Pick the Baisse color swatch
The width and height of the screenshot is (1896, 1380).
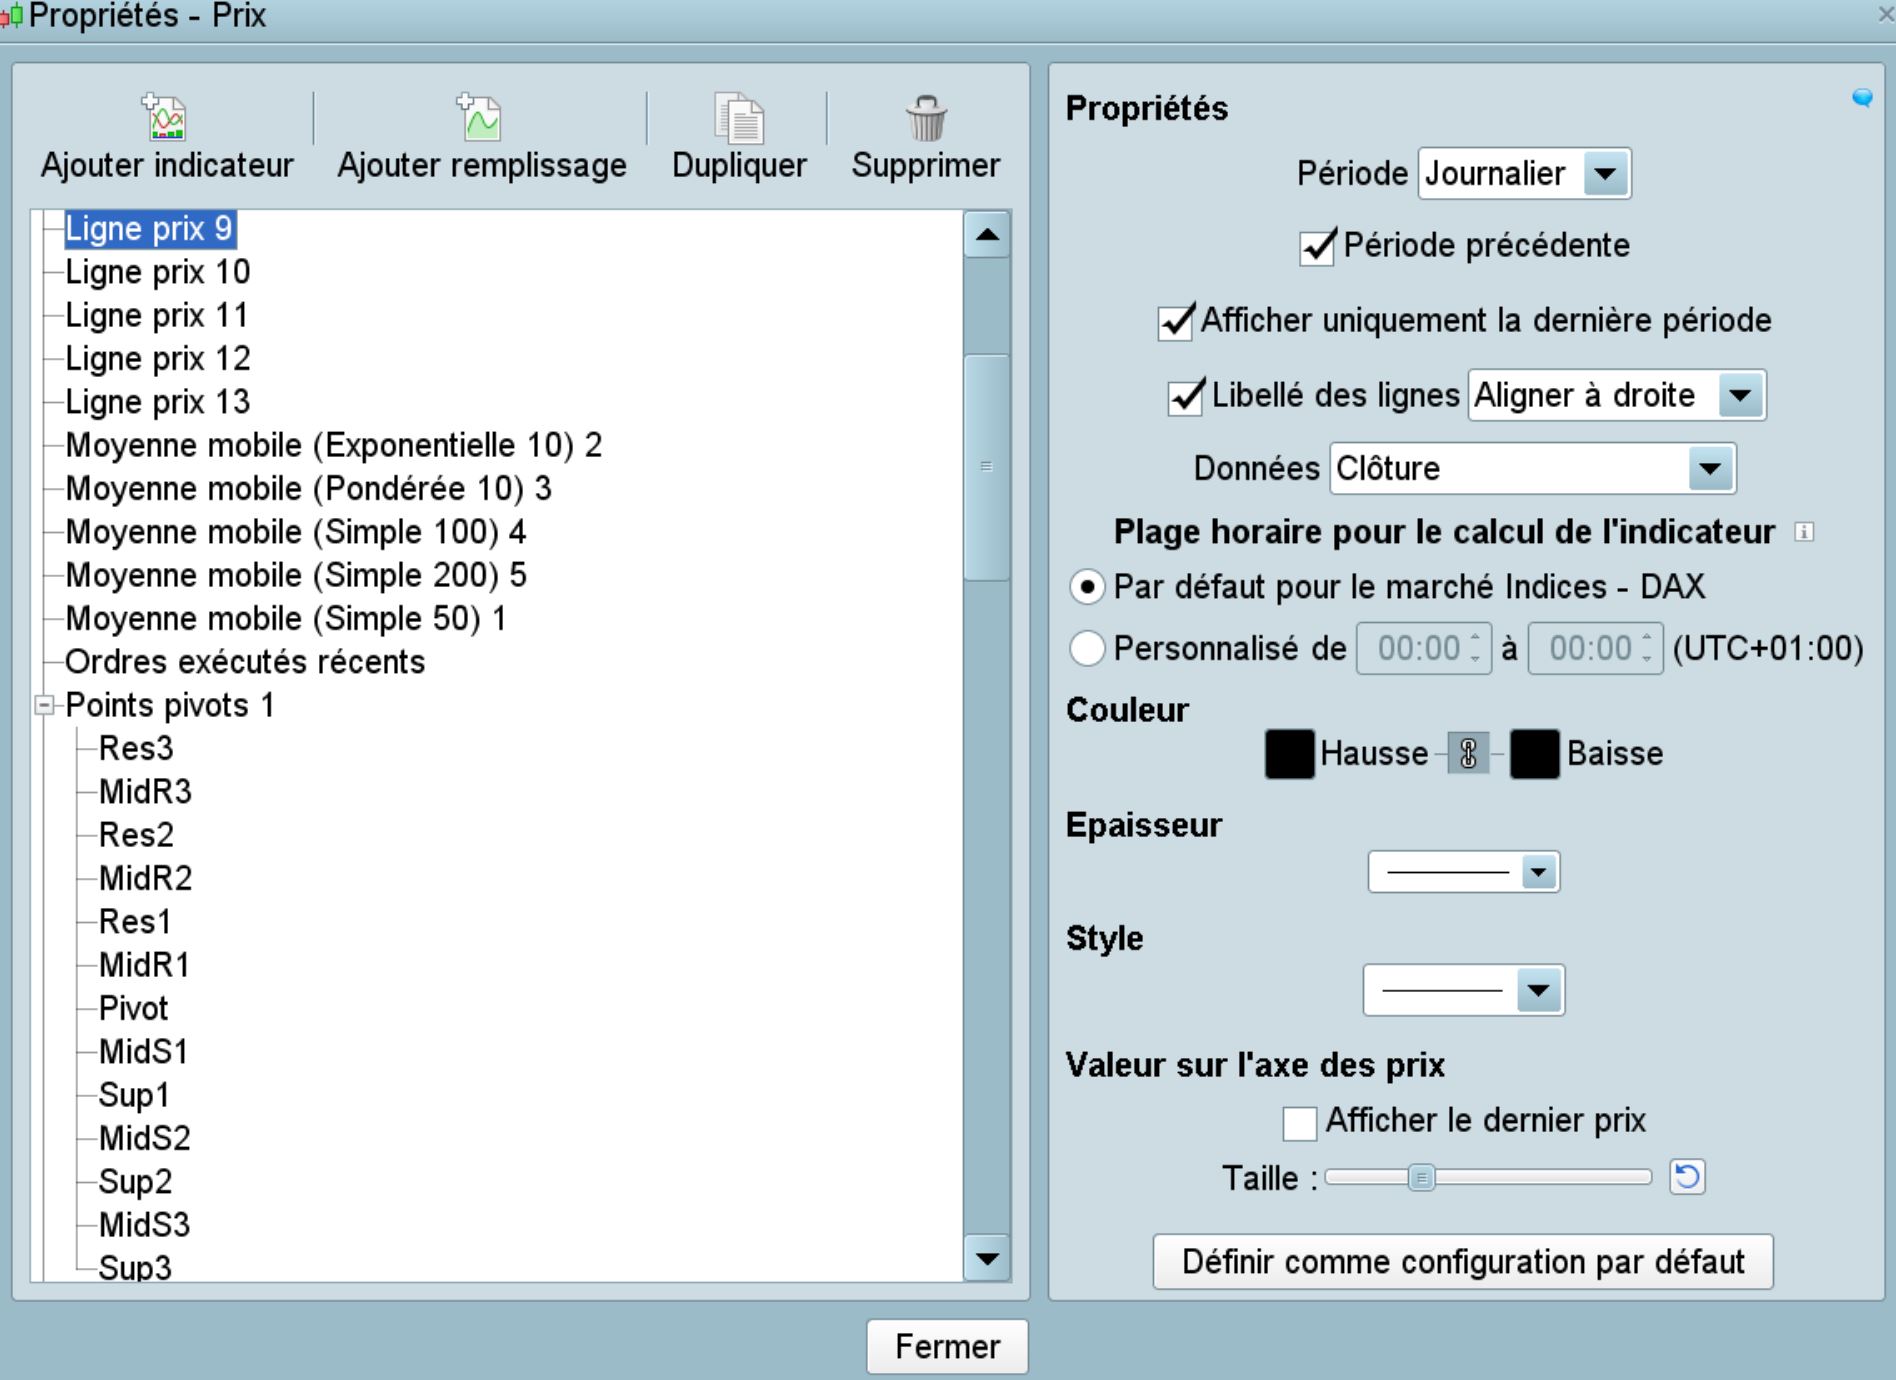1535,754
